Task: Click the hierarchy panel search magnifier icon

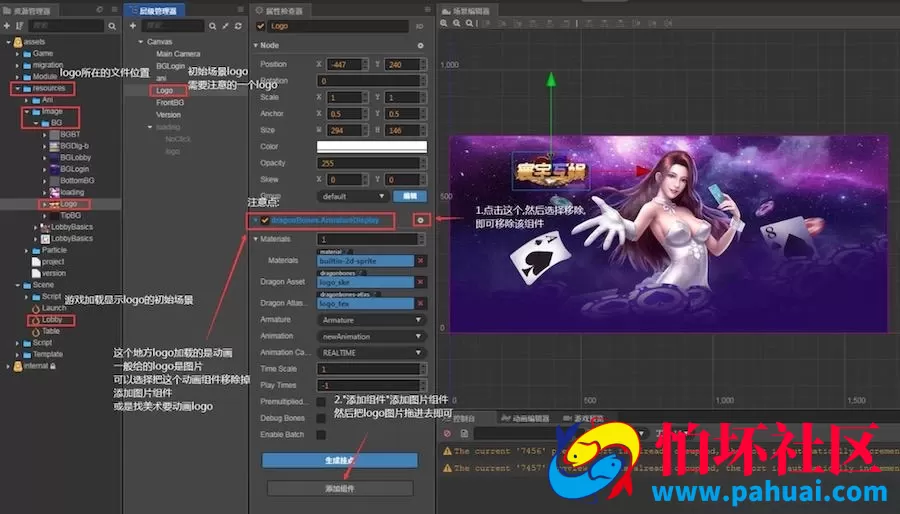Action: pos(212,26)
